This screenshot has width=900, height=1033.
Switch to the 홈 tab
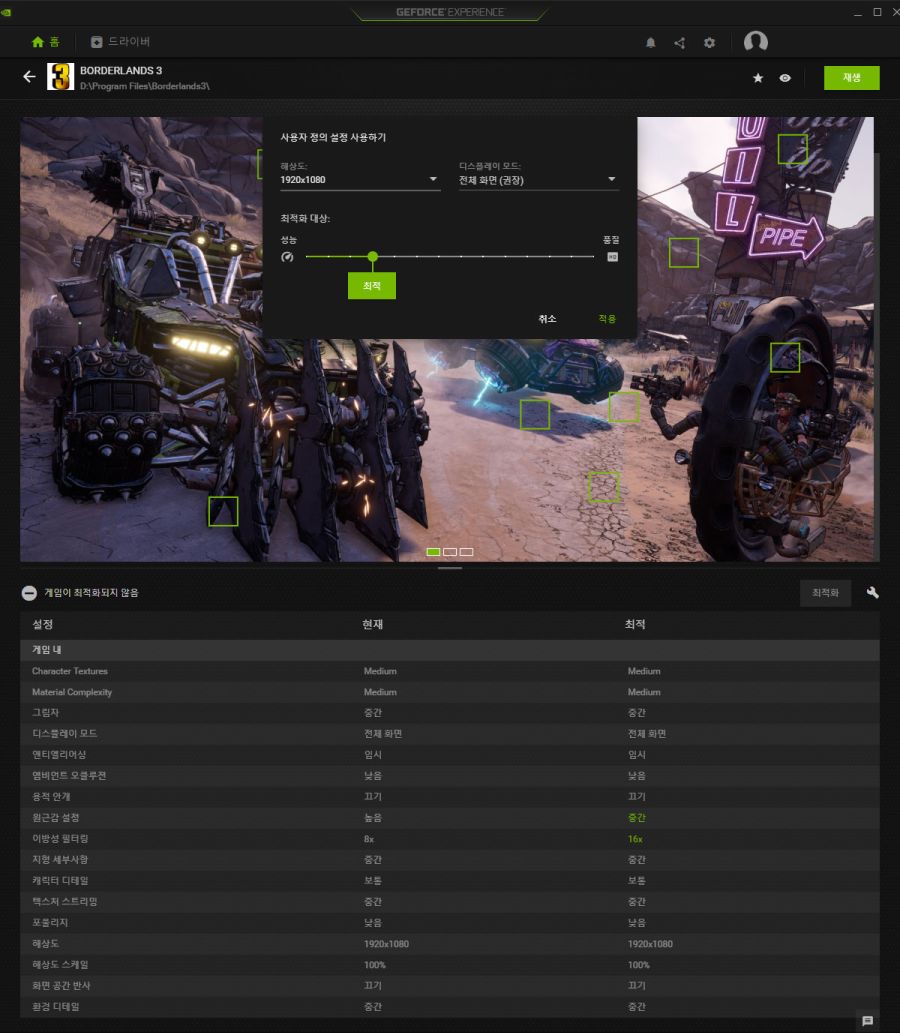[45, 42]
